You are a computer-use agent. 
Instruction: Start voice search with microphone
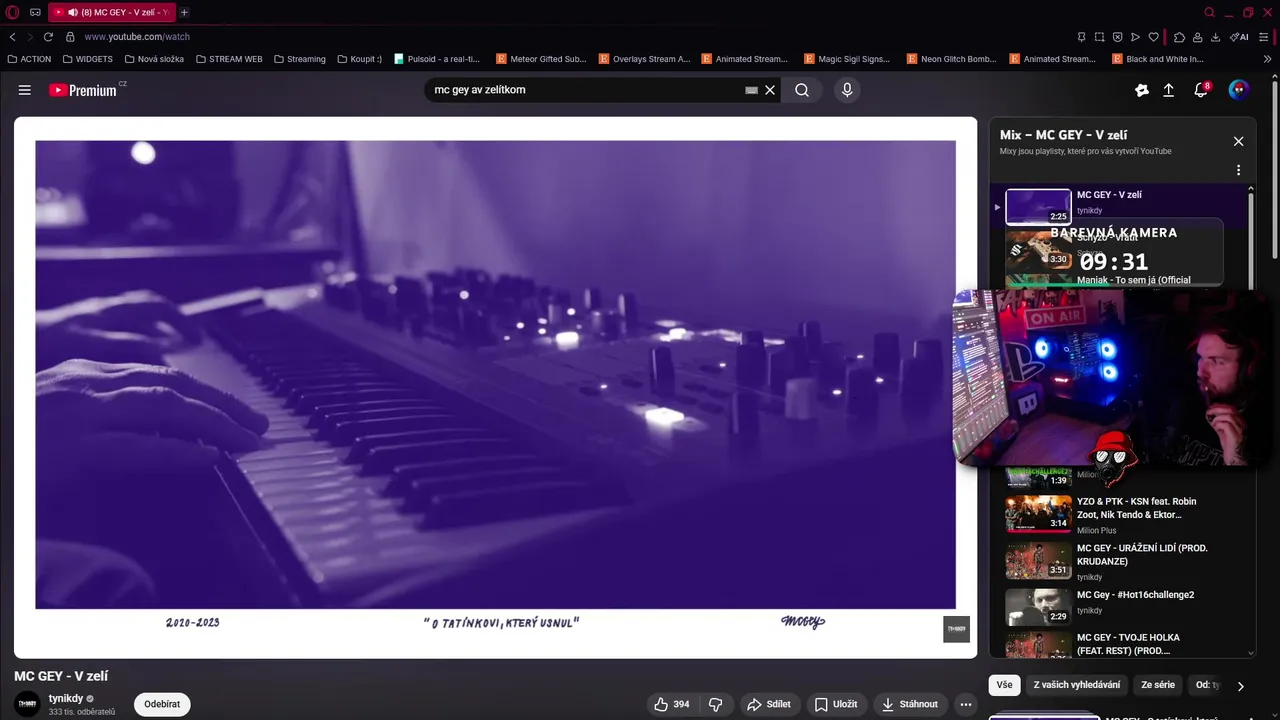847,90
